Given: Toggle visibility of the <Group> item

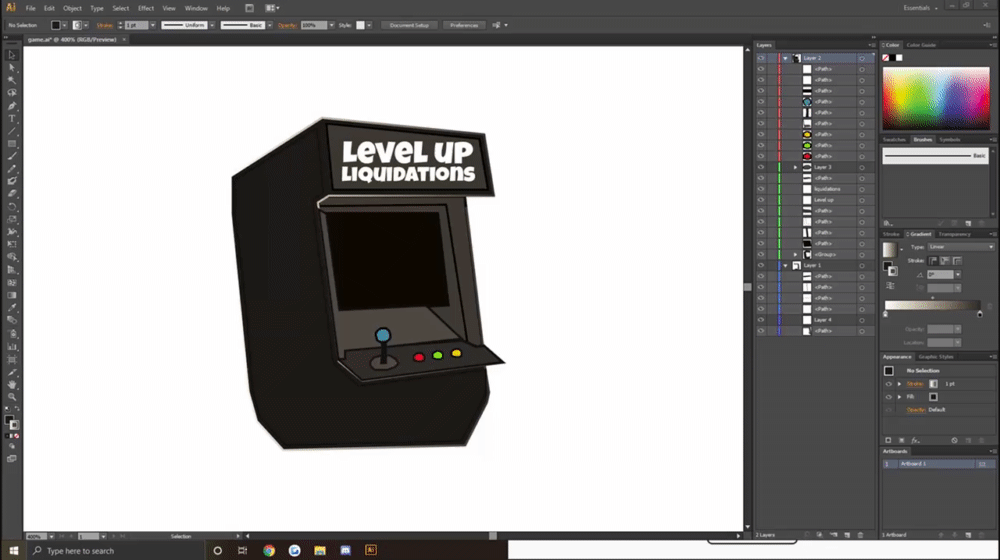Looking at the screenshot, I should [761, 254].
